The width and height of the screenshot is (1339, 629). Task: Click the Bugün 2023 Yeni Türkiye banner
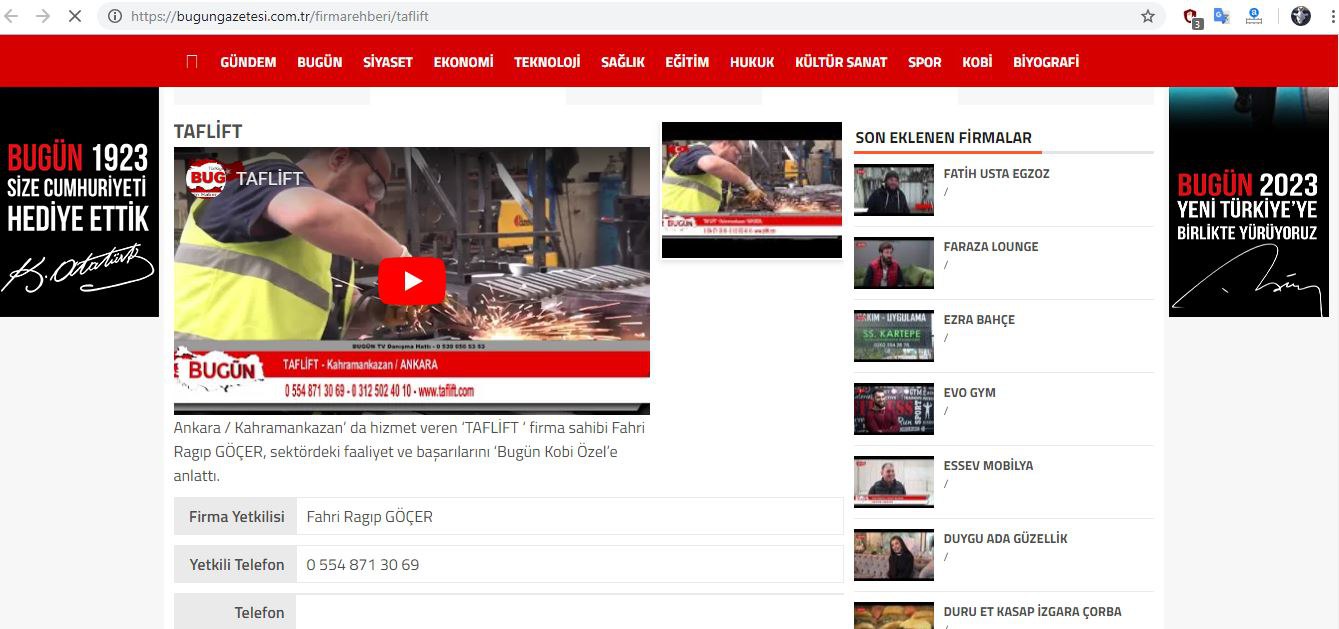1249,202
